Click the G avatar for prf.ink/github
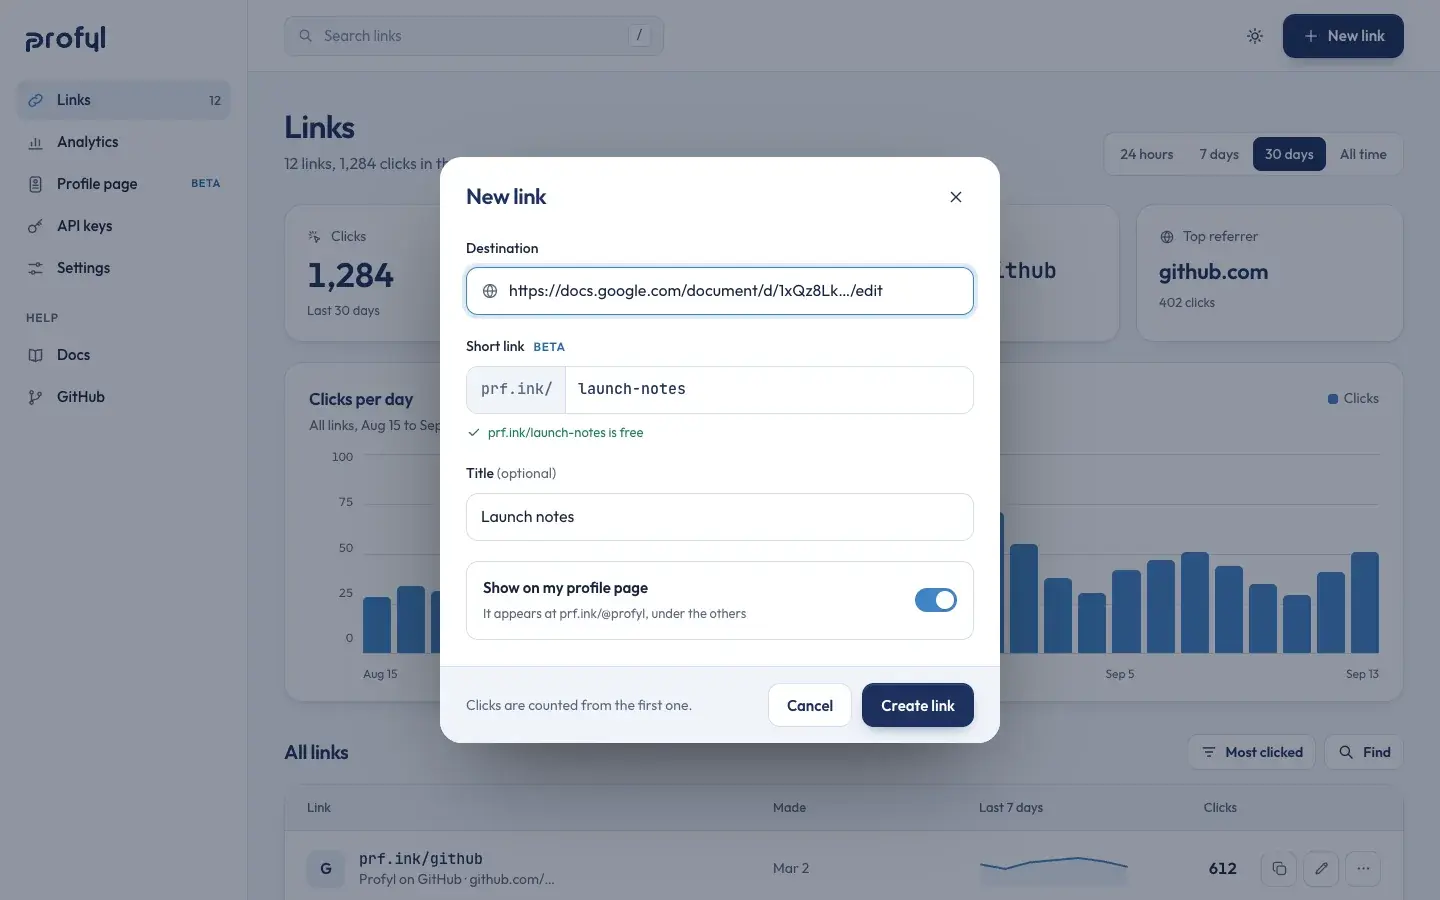 coord(326,869)
